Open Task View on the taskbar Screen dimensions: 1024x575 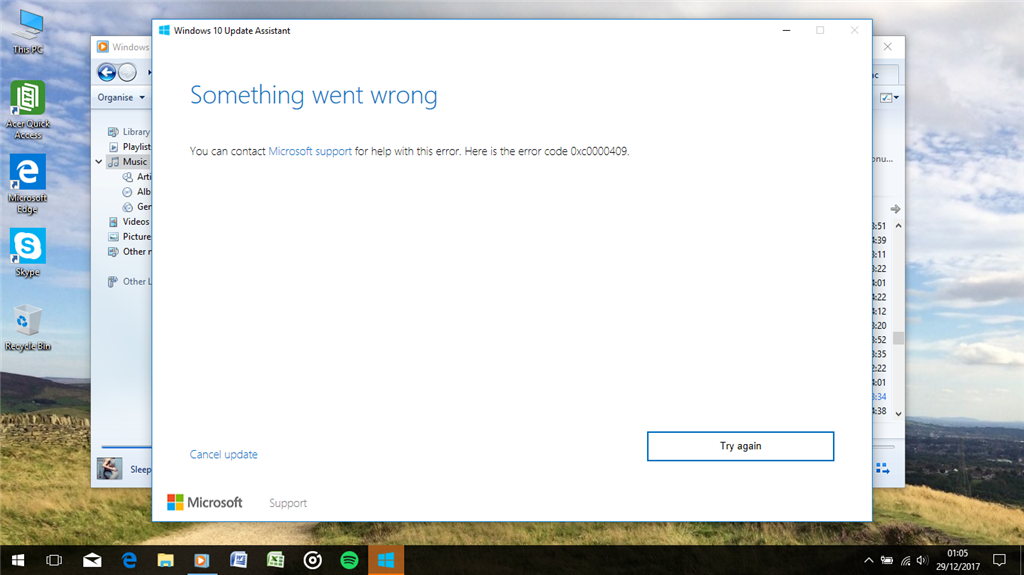coord(54,560)
